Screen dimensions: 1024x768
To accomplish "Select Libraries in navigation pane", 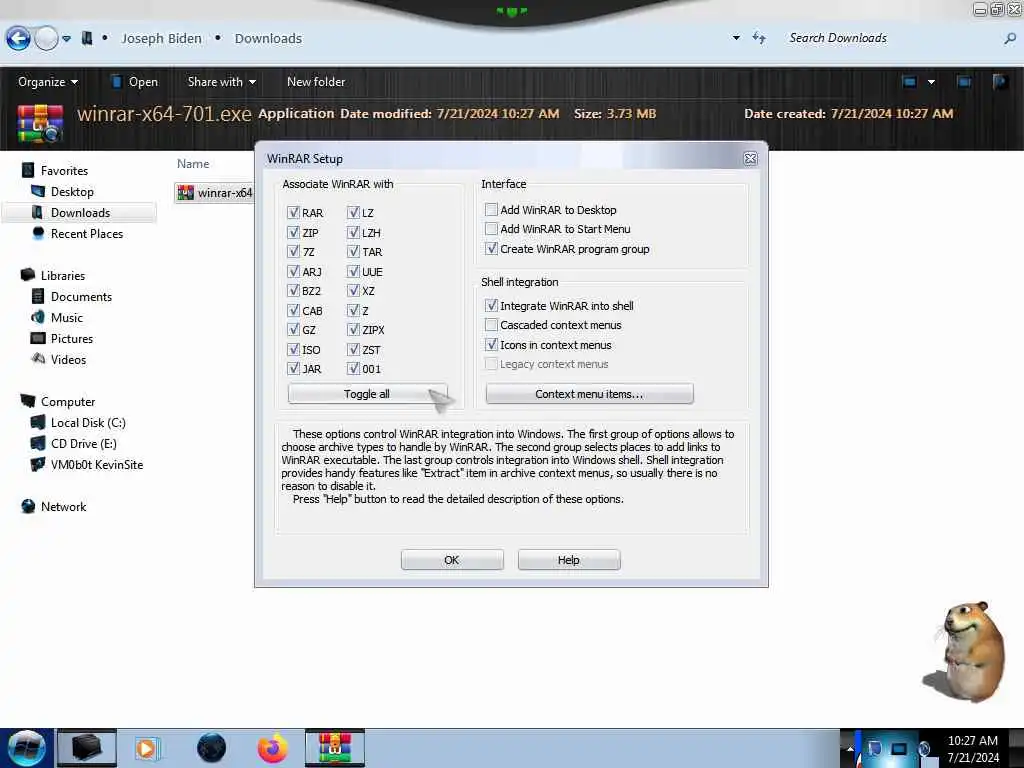I will coord(63,275).
